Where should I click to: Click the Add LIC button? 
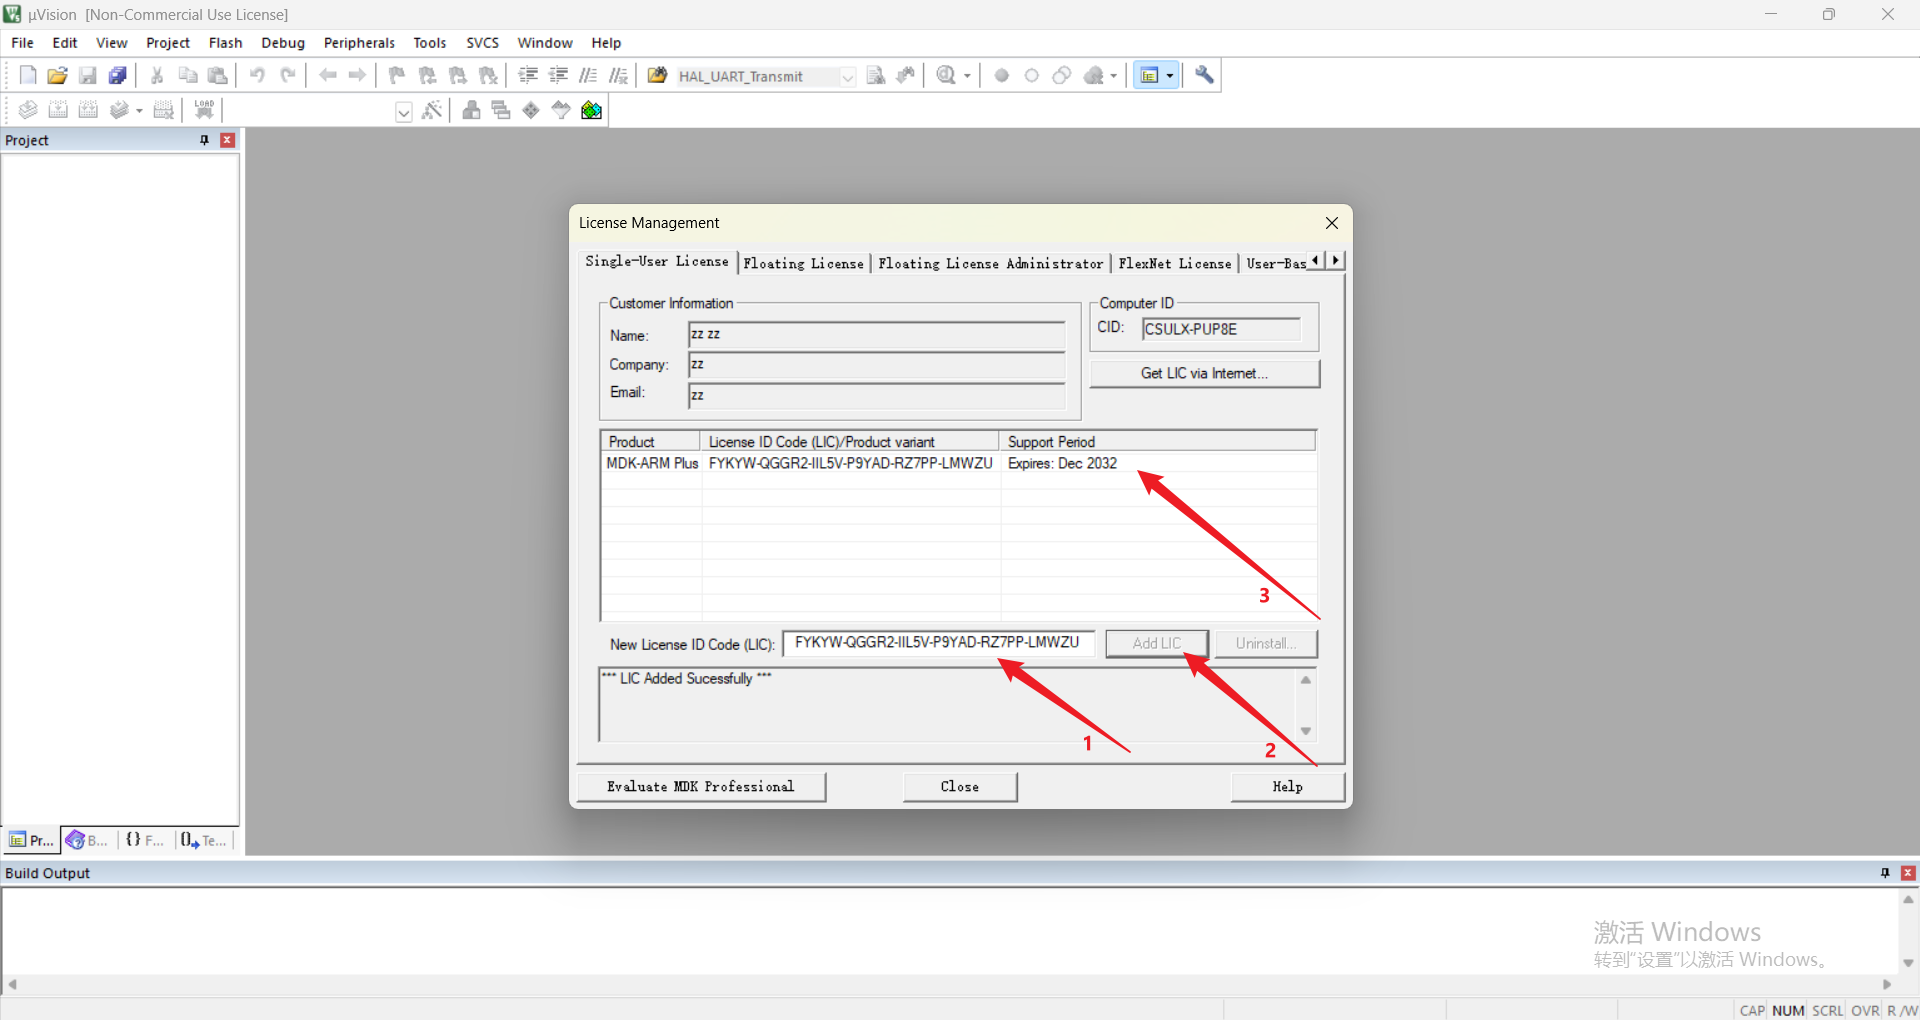1157,643
